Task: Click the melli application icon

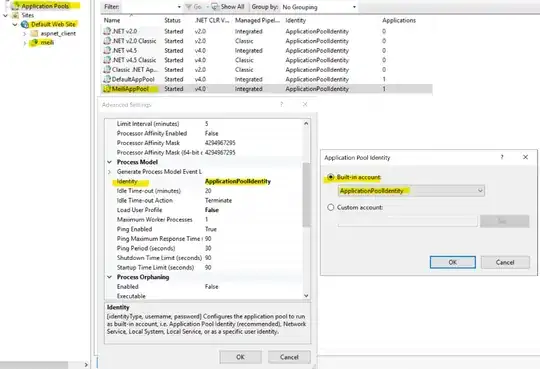Action: point(34,42)
